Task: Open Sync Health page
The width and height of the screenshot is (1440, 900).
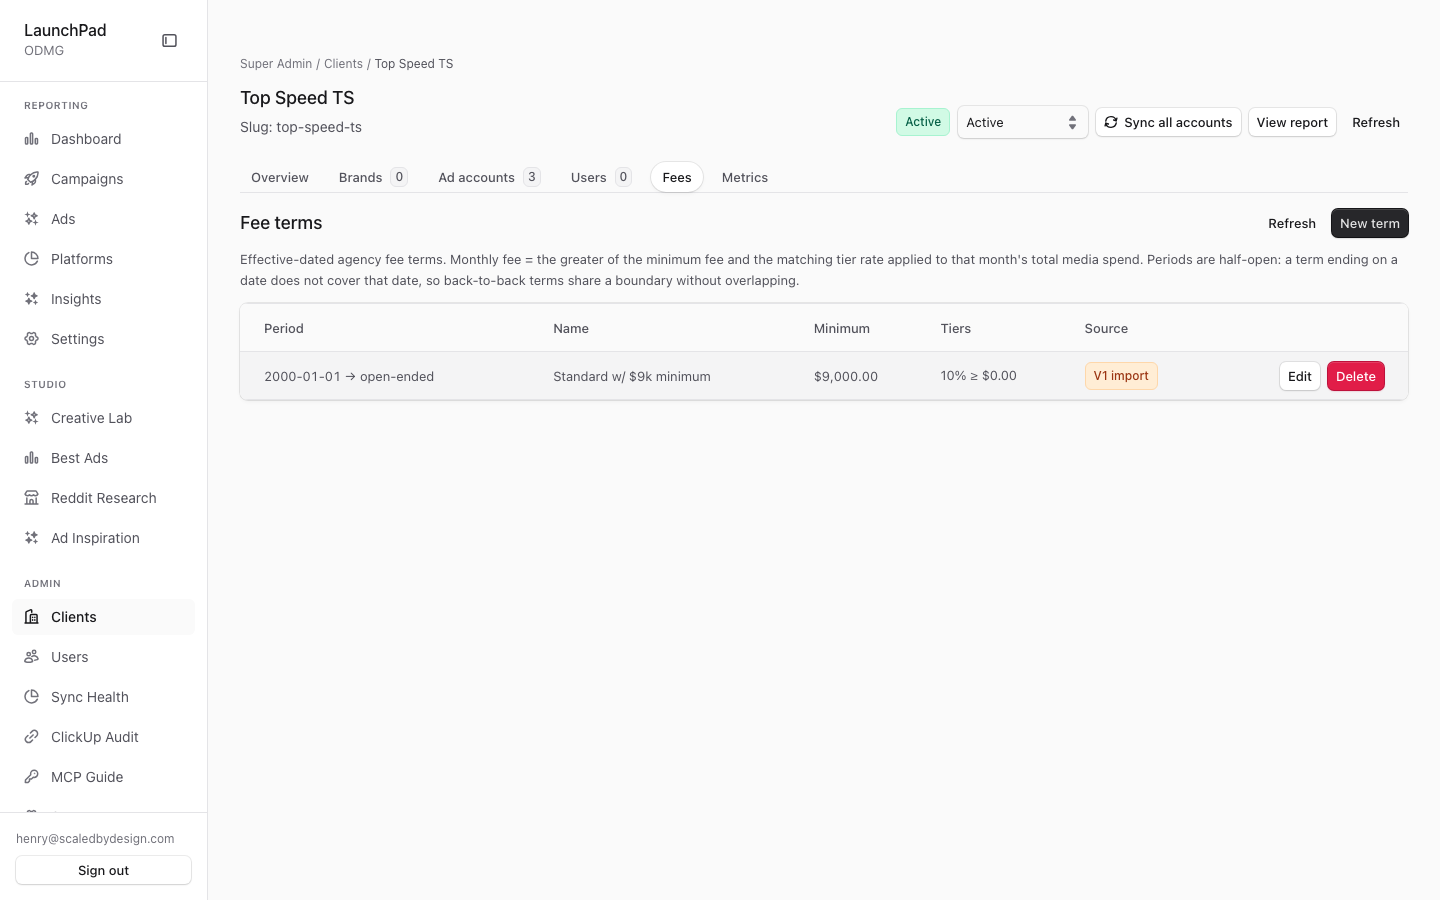Action: (x=104, y=697)
